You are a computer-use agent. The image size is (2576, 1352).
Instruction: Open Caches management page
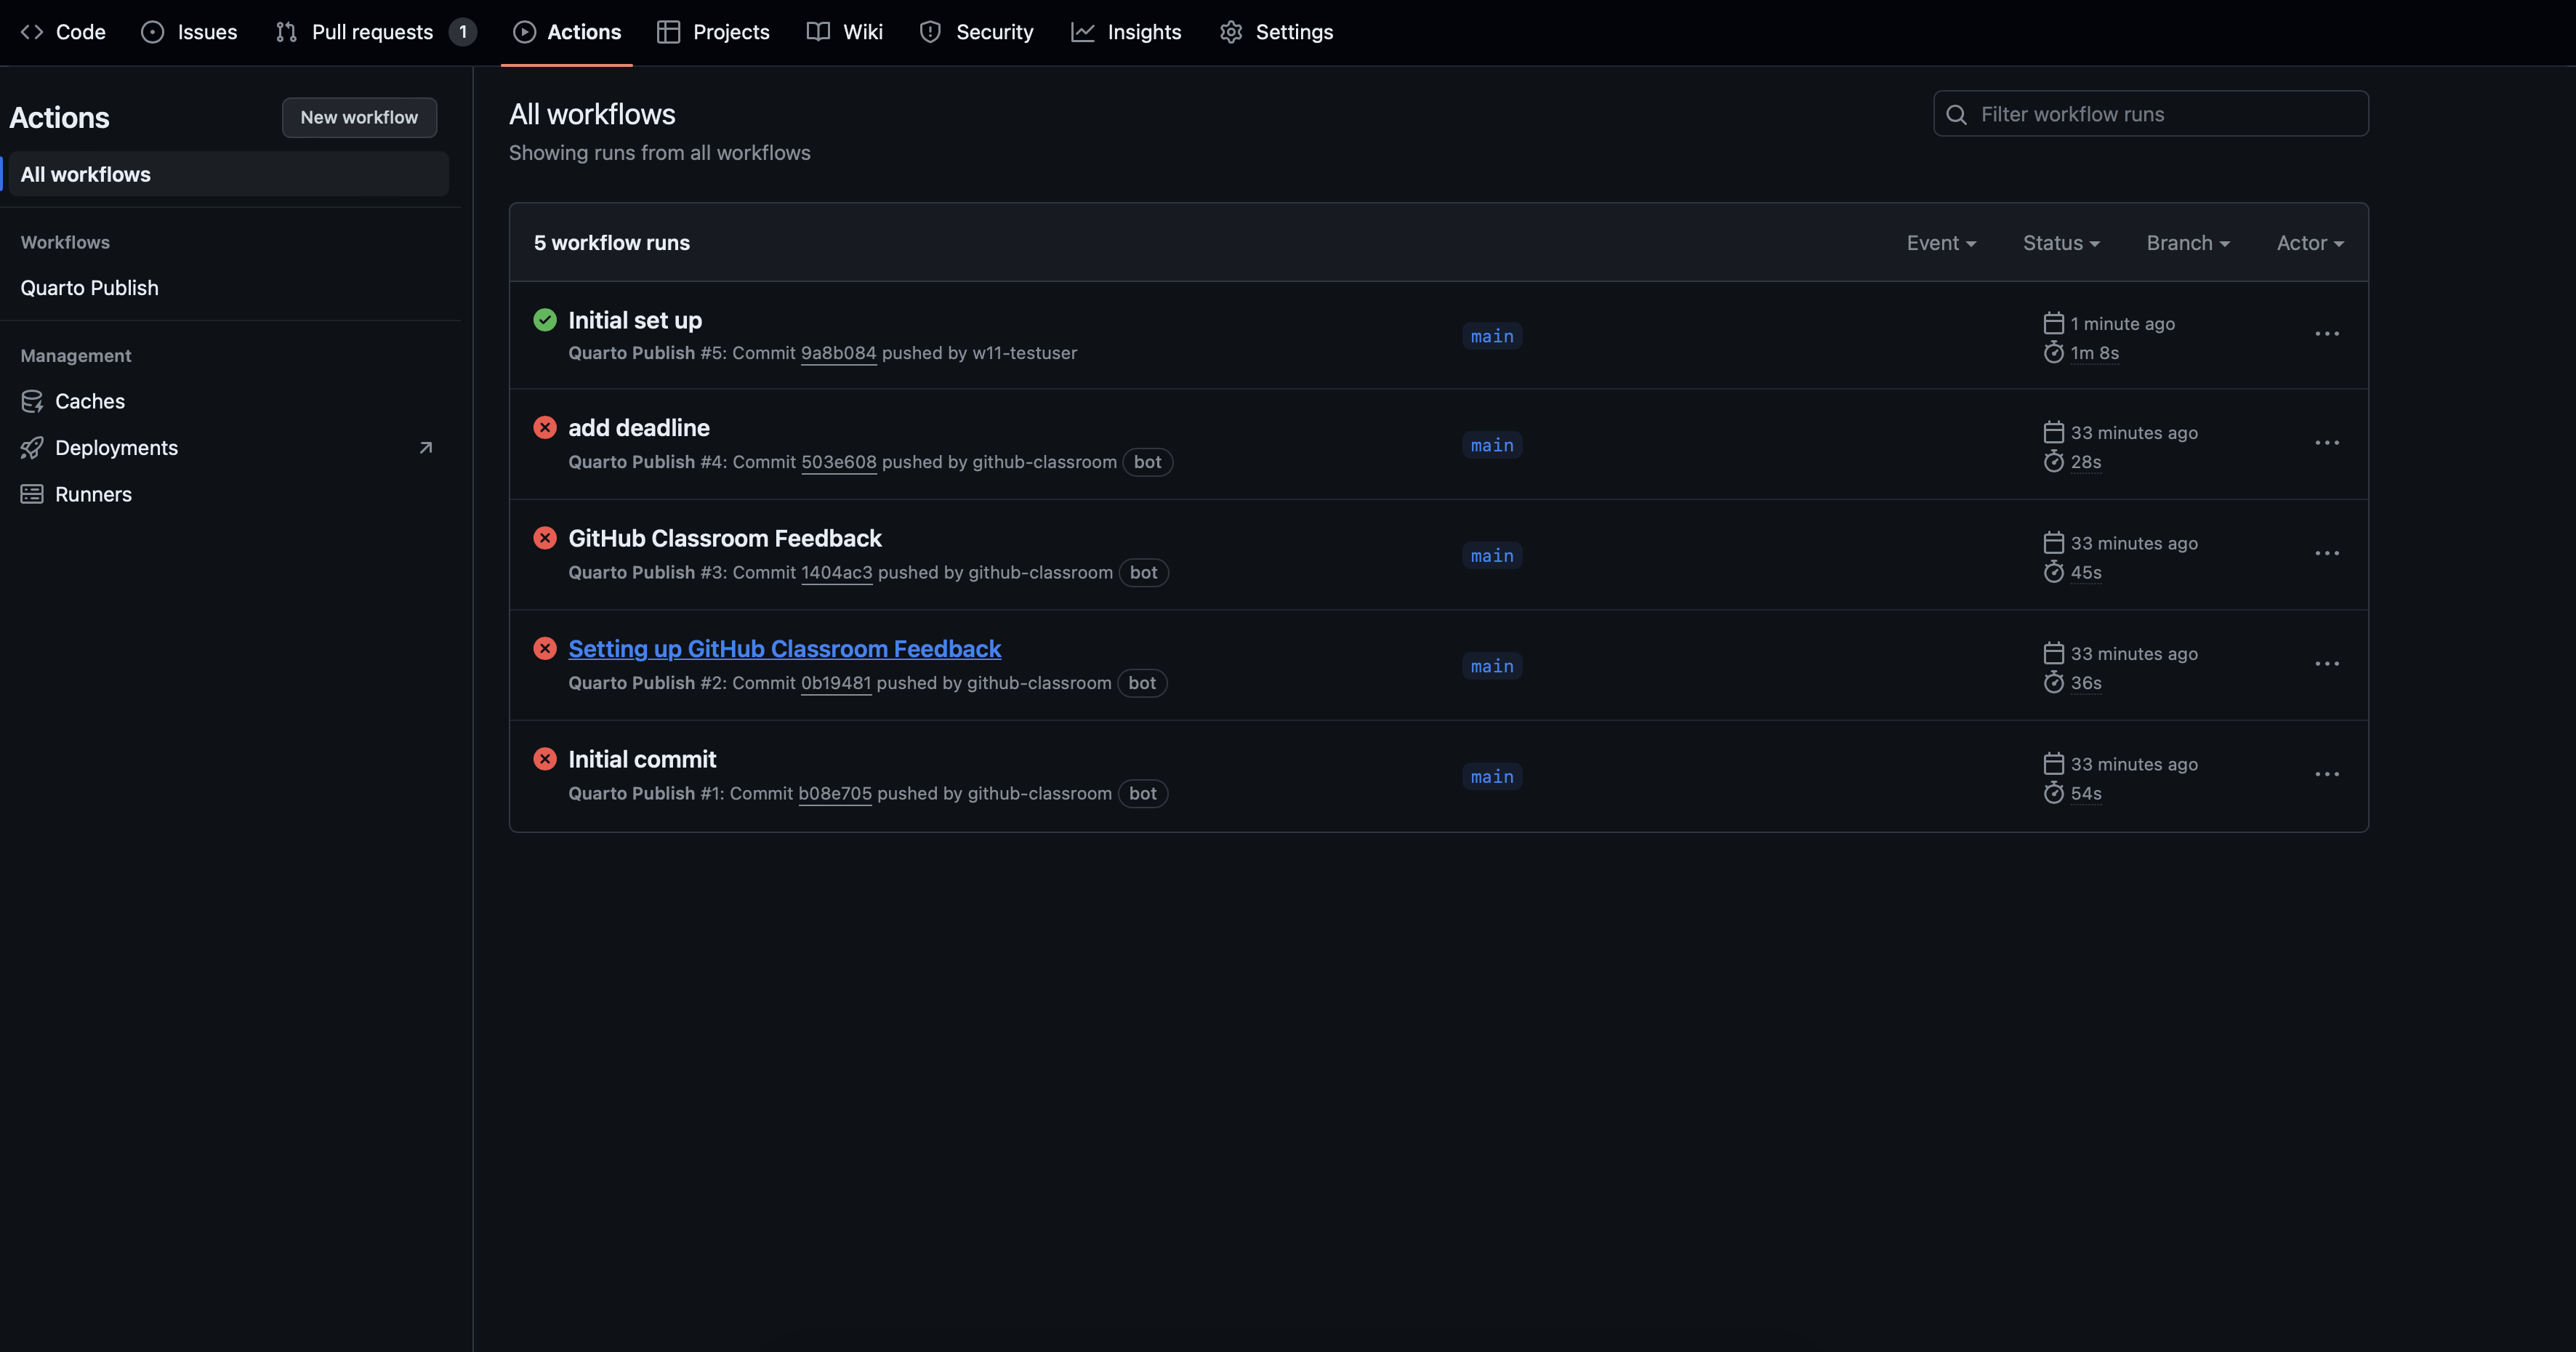point(90,401)
